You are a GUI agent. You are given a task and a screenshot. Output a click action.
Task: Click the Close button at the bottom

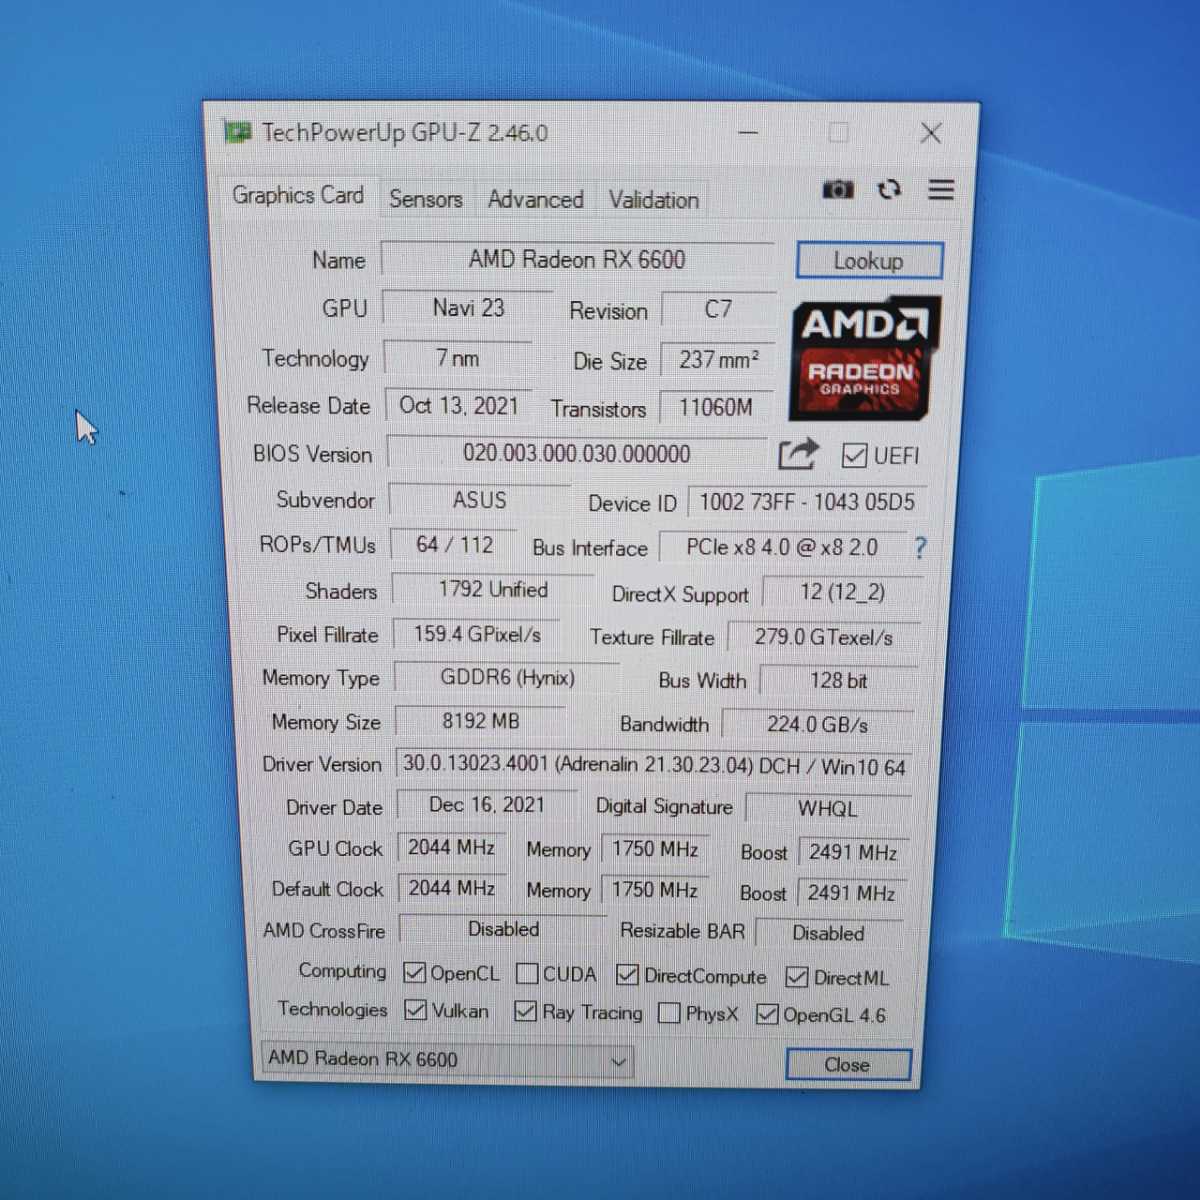point(848,1065)
